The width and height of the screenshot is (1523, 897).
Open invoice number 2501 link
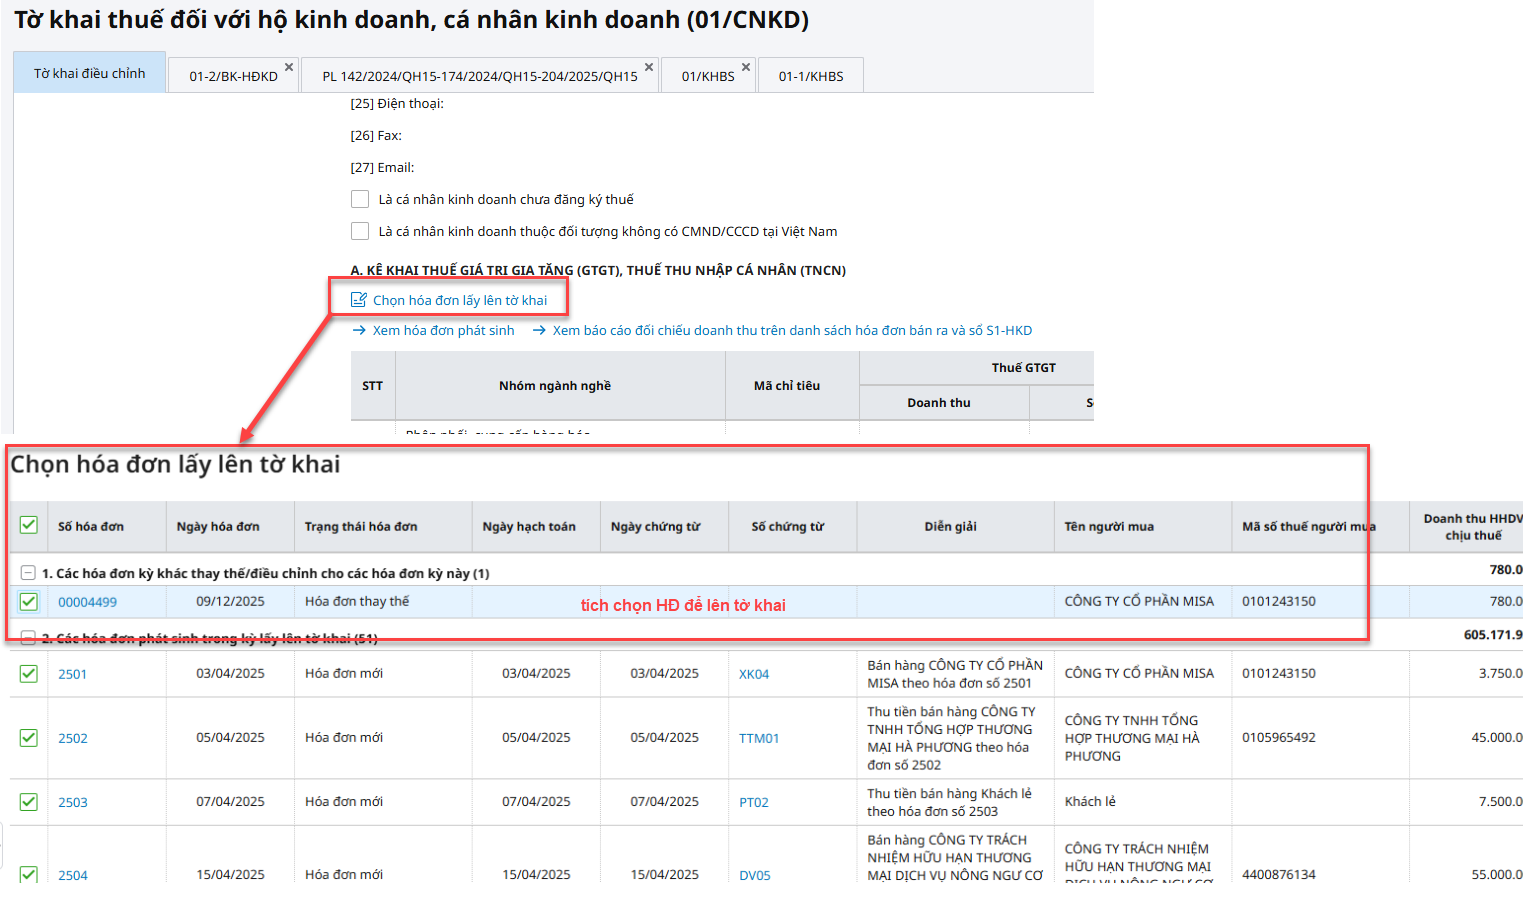[x=72, y=674]
